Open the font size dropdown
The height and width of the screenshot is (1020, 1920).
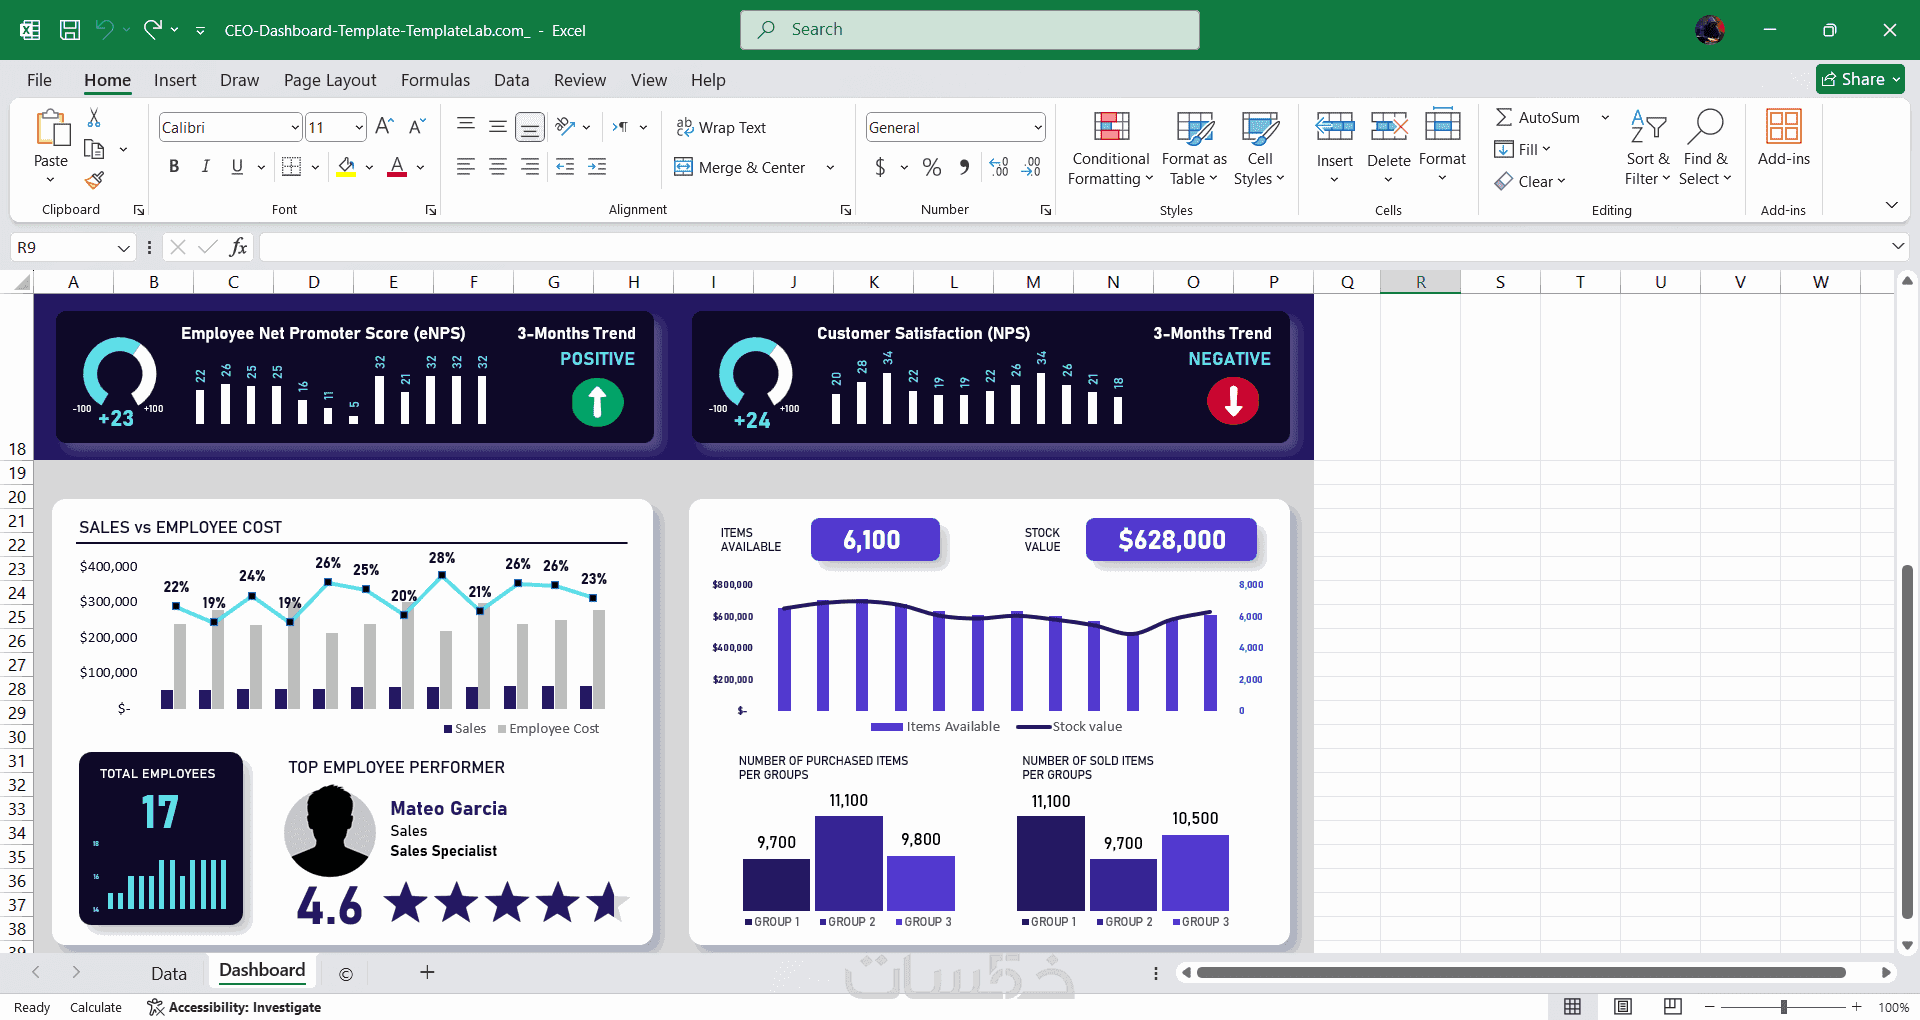[359, 127]
